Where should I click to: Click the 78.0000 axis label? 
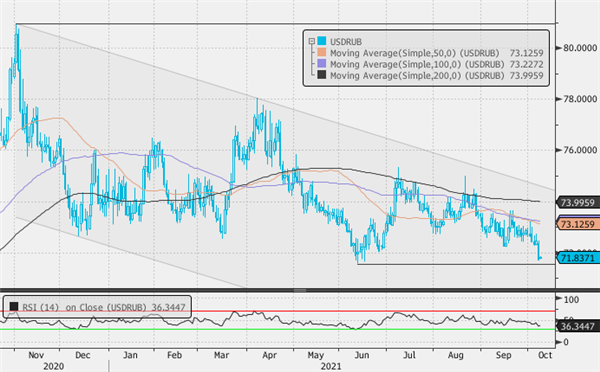[580, 99]
